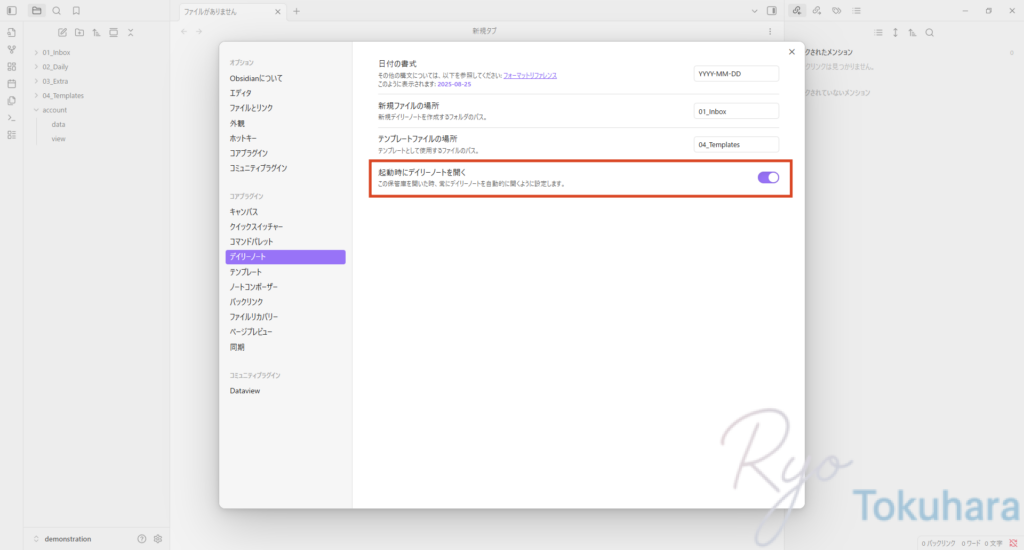Toggle the left sidebar collapse icon
The height and width of the screenshot is (550, 1024).
pos(11,10)
